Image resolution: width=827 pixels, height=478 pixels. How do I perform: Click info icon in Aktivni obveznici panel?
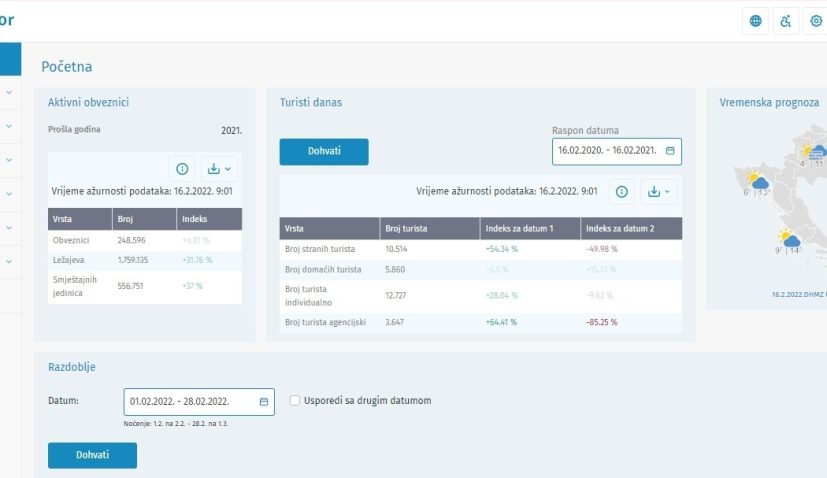coord(182,169)
